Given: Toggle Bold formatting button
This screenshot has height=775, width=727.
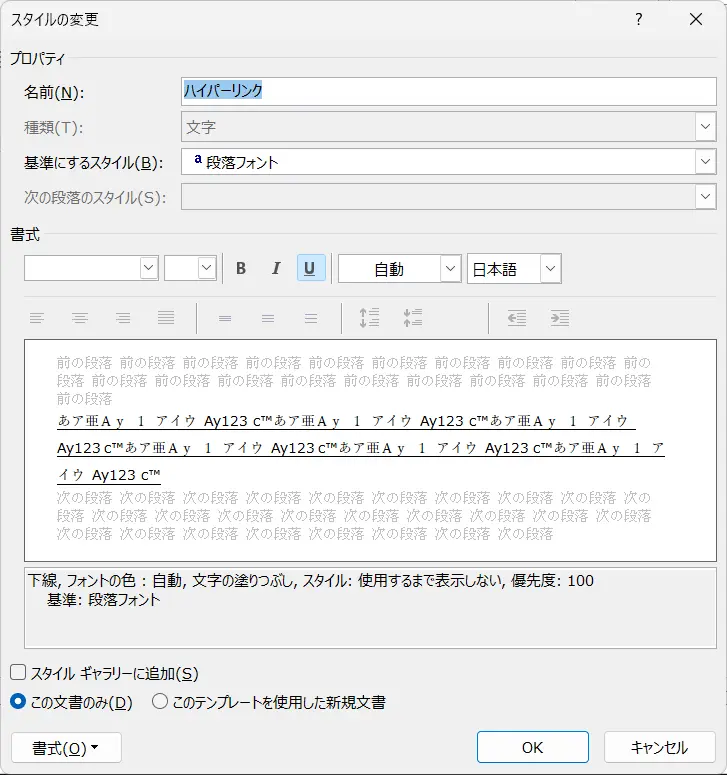Looking at the screenshot, I should [x=241, y=269].
